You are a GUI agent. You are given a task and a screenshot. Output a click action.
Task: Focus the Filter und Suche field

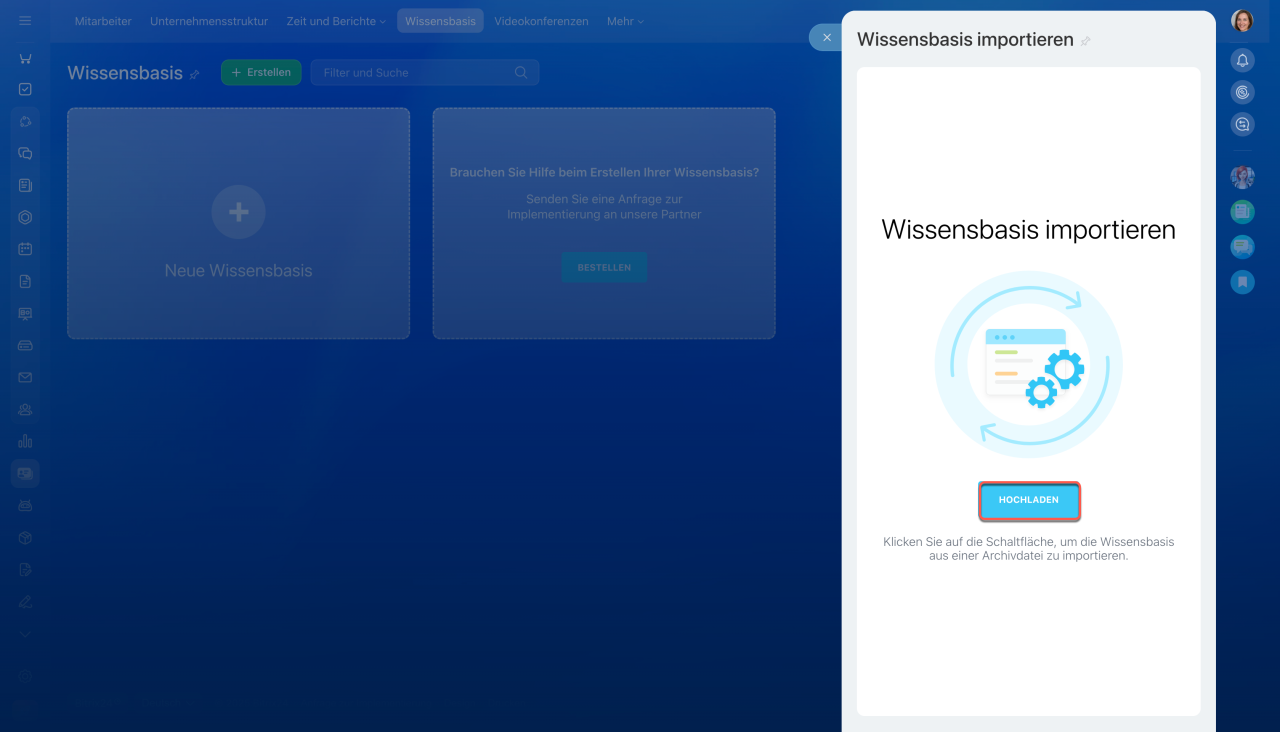tap(424, 72)
